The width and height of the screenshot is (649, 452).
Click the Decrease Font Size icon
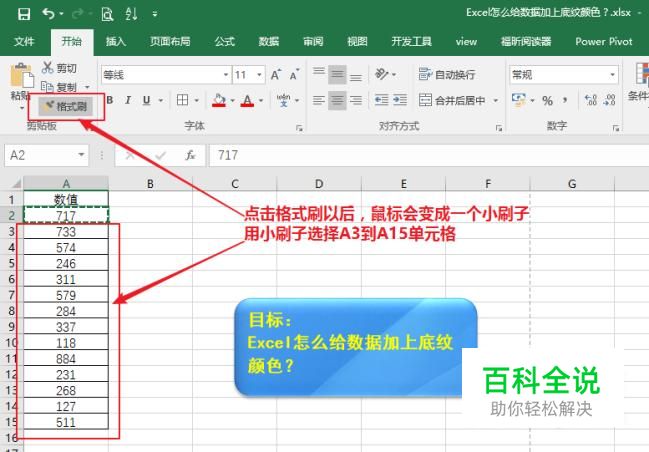click(x=294, y=75)
